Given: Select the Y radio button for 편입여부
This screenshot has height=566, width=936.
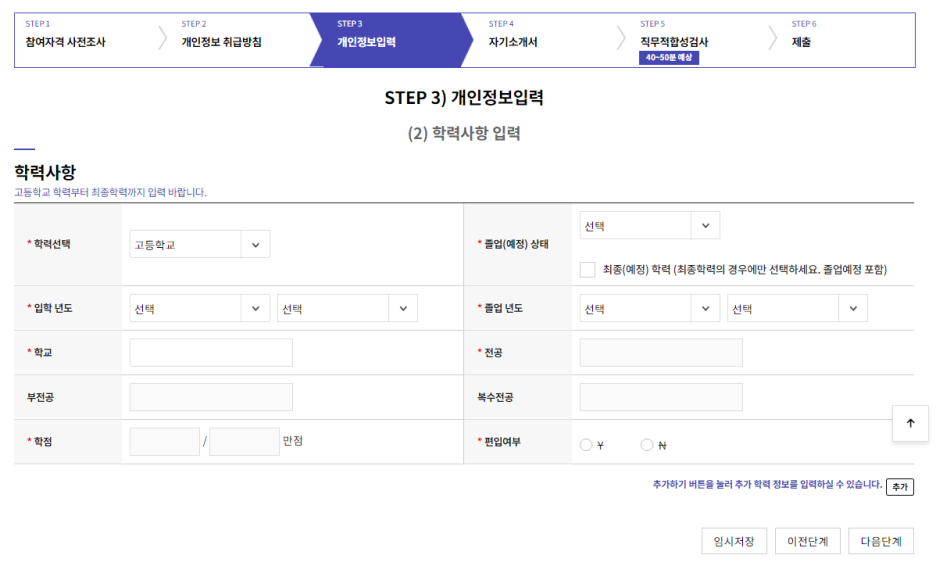Looking at the screenshot, I should pos(586,445).
